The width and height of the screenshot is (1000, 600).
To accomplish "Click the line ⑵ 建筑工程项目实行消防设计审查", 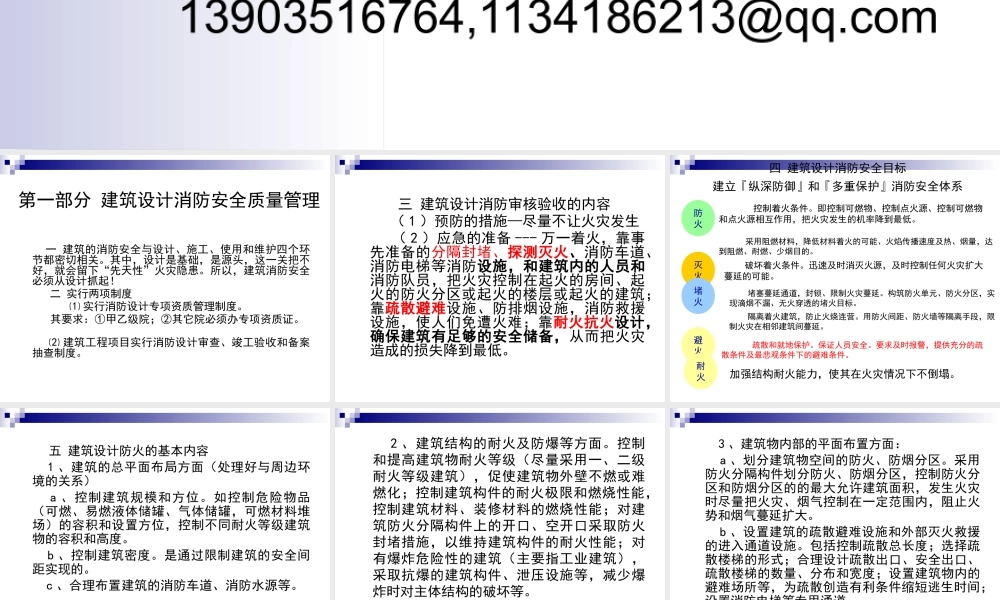I will (x=171, y=348).
